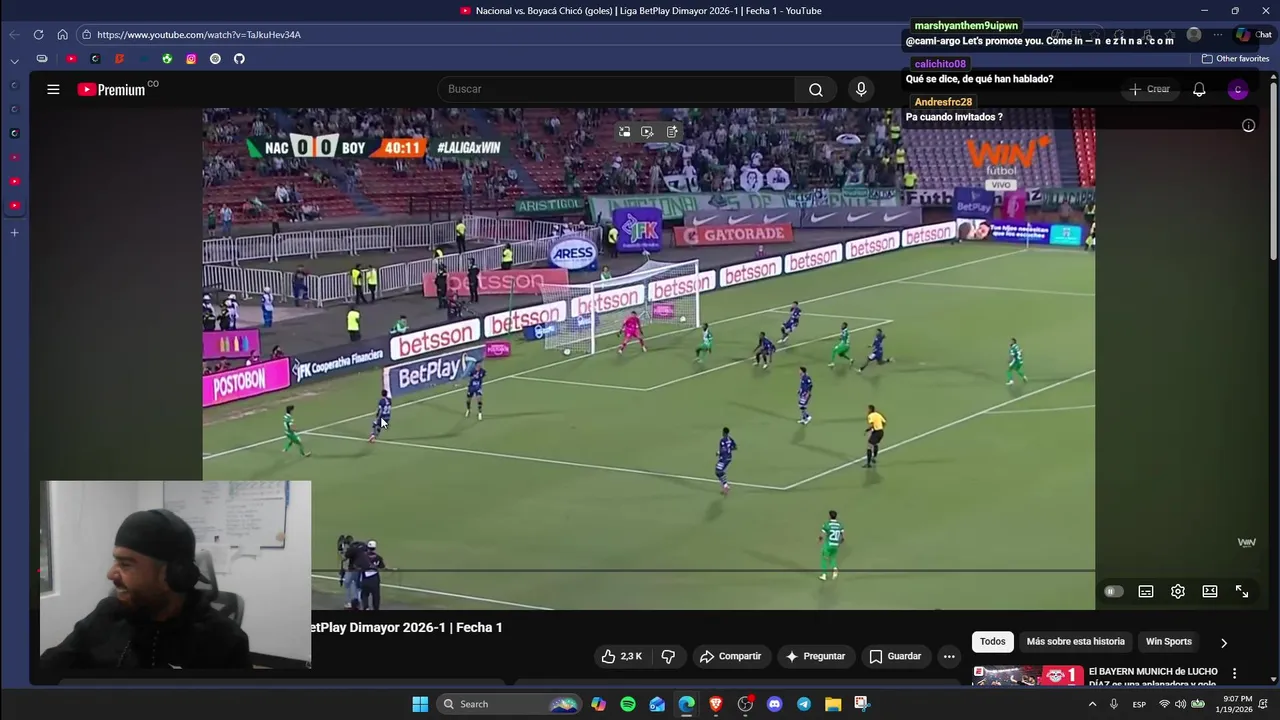Open YouTube notifications bell
This screenshot has height=720, width=1280.
pos(1199,89)
